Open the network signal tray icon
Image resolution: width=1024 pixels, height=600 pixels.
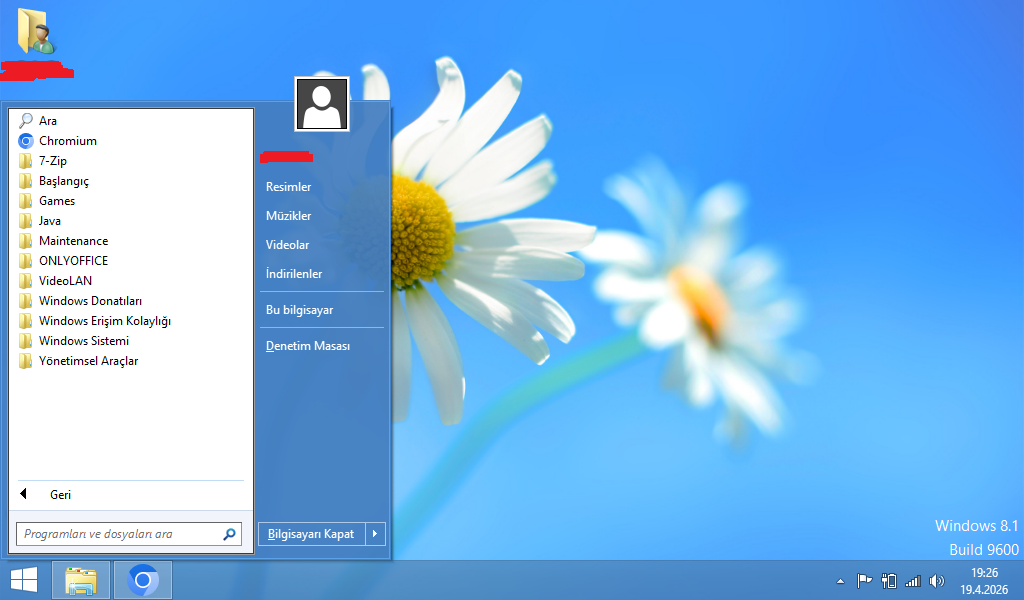pos(913,580)
